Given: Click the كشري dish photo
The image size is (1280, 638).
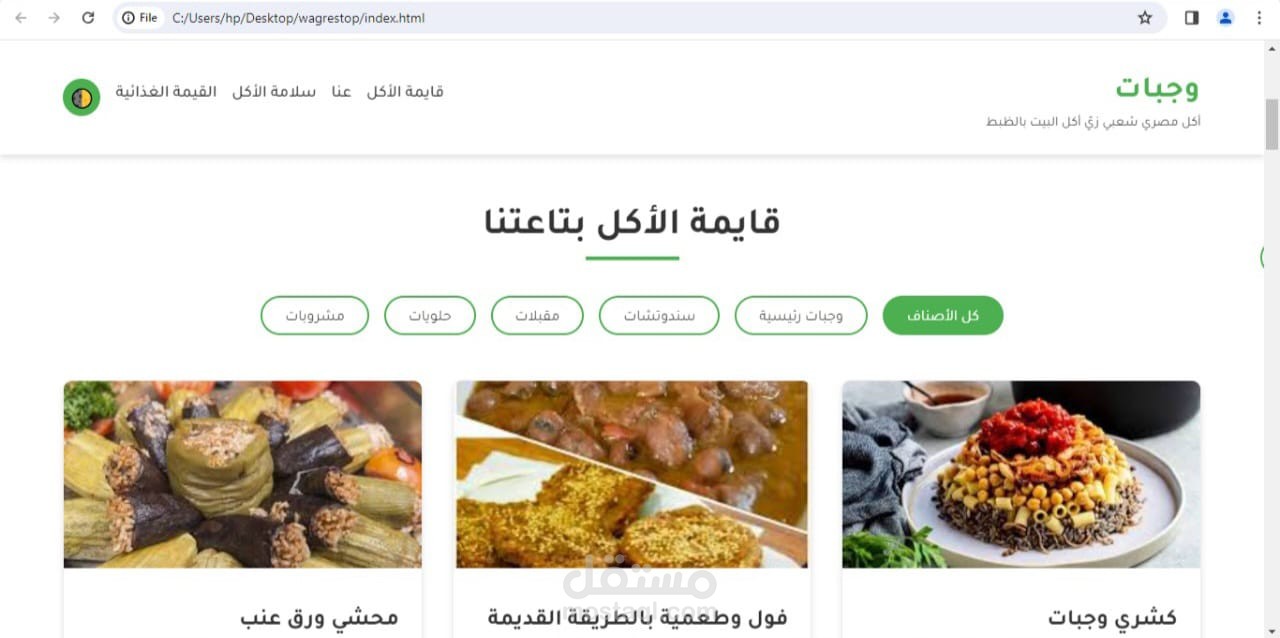Looking at the screenshot, I should point(1021,474).
